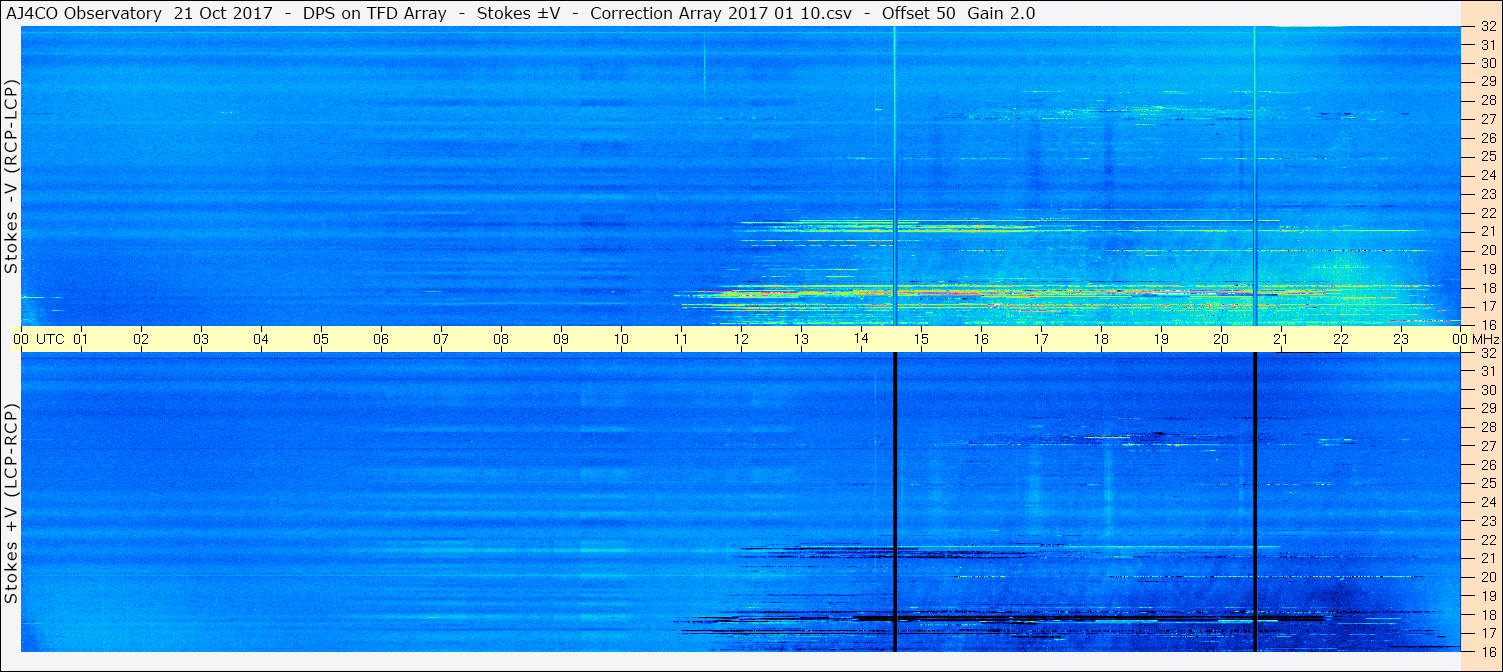
Task: Click 28 MHz tick in the Stokes -V panel
Action: click(x=1488, y=100)
